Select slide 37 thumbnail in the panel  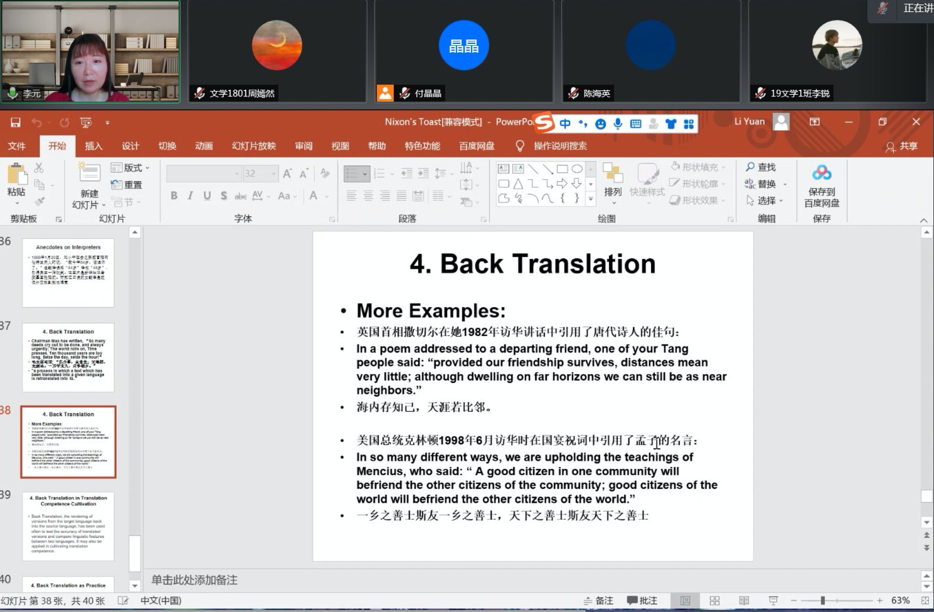click(68, 357)
